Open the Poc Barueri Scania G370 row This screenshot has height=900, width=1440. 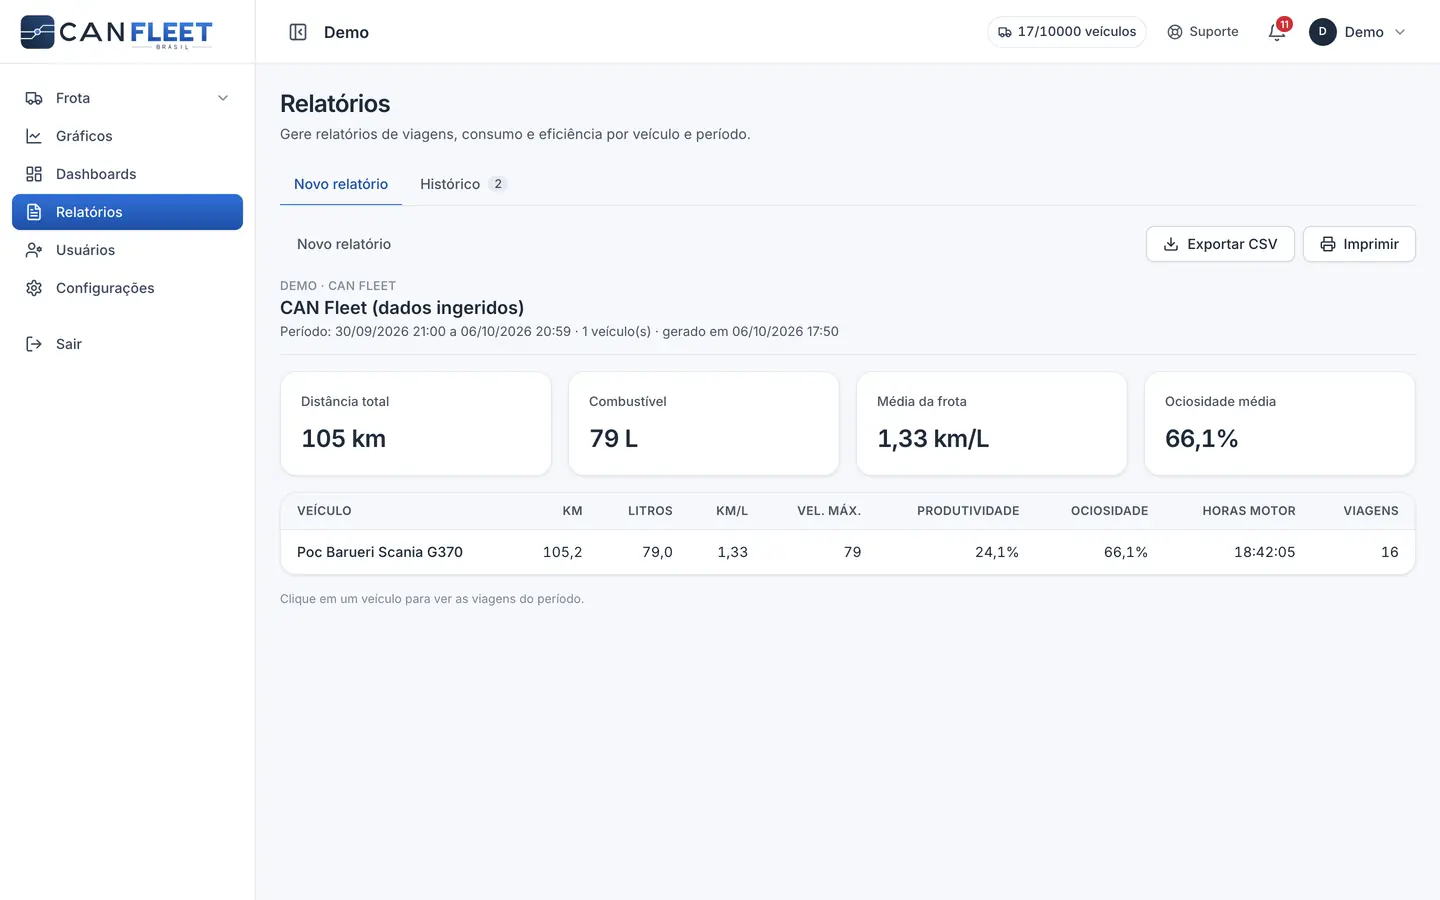(x=848, y=552)
